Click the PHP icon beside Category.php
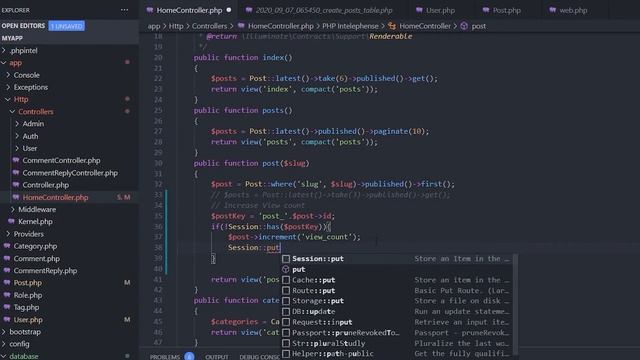This screenshot has height=360, width=640. (x=7, y=246)
